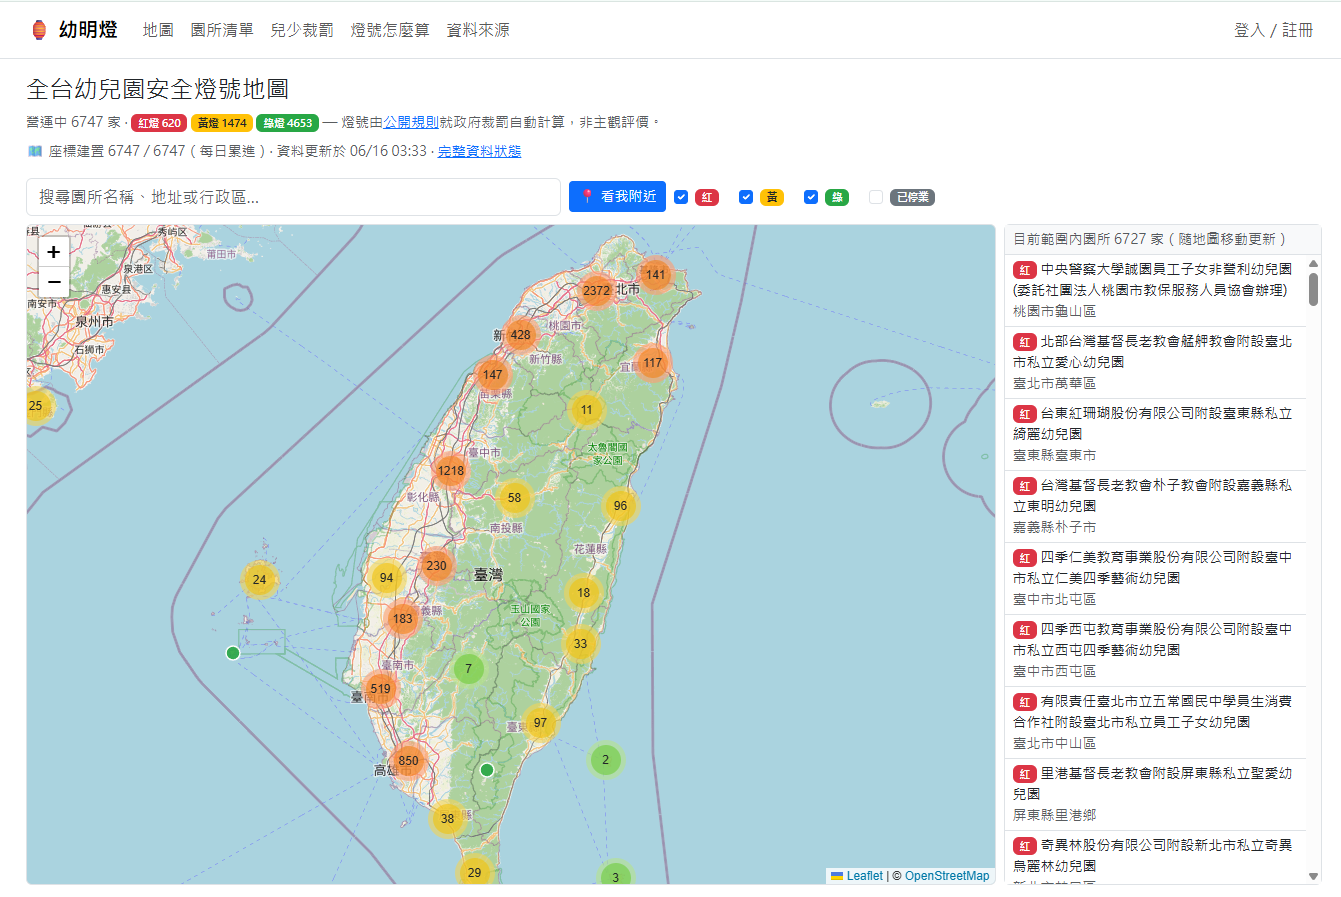Open the 94 cluster marker
The height and width of the screenshot is (897, 1341).
tap(386, 577)
